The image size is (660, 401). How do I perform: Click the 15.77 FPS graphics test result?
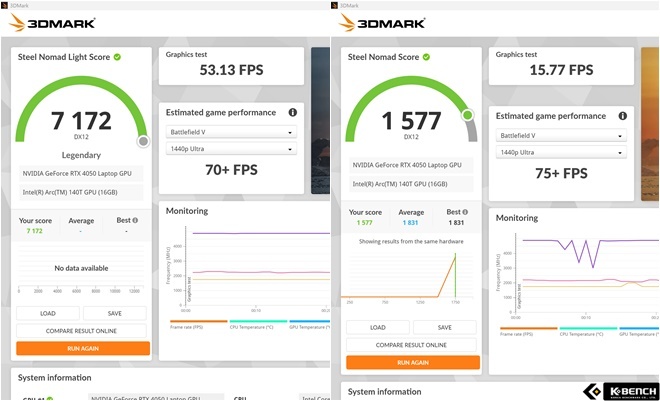(561, 70)
